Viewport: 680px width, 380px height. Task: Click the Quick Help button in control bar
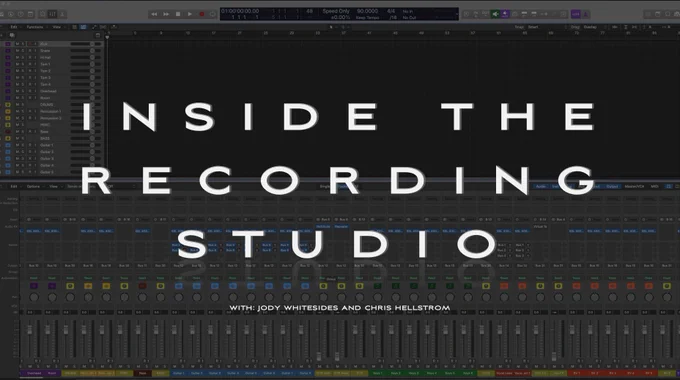(20, 14)
